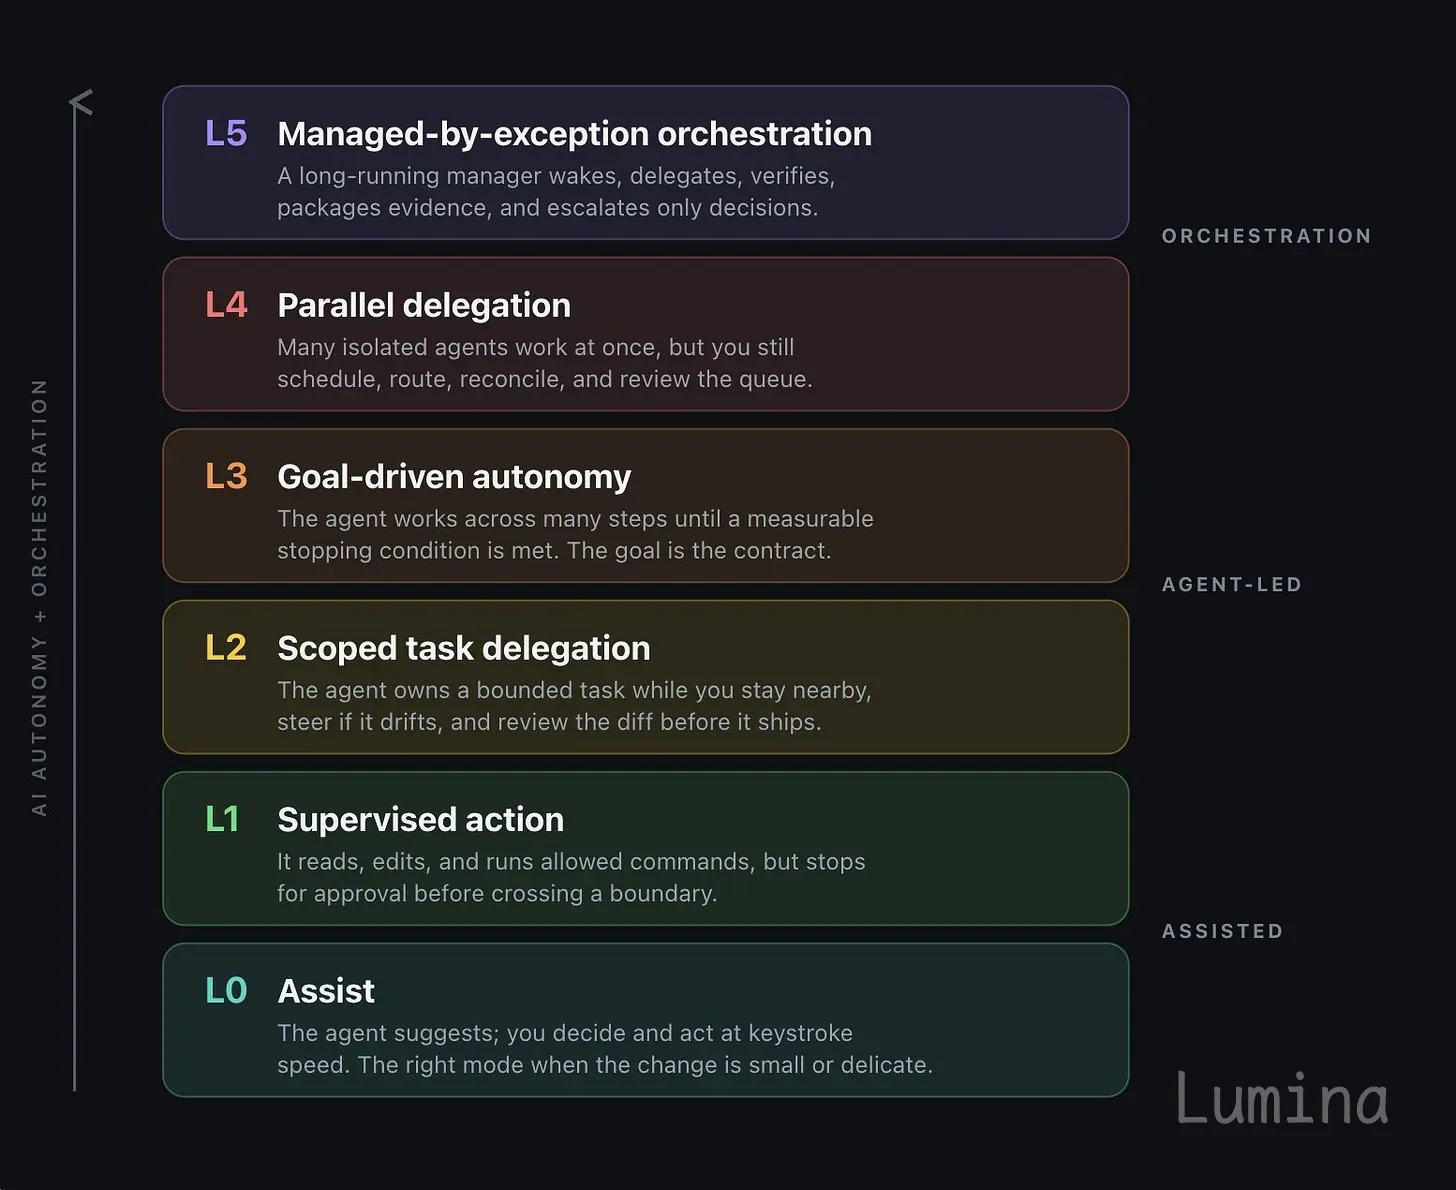The image size is (1456, 1190).
Task: Click the ASSISTED category label
Action: (1222, 931)
